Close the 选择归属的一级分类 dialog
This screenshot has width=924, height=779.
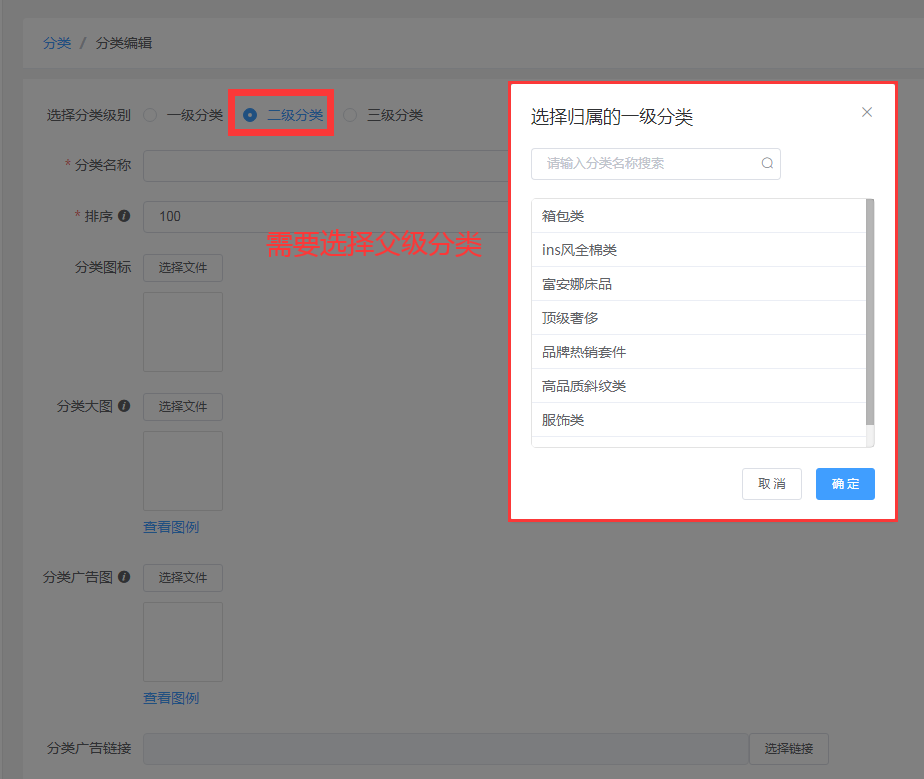(866, 112)
